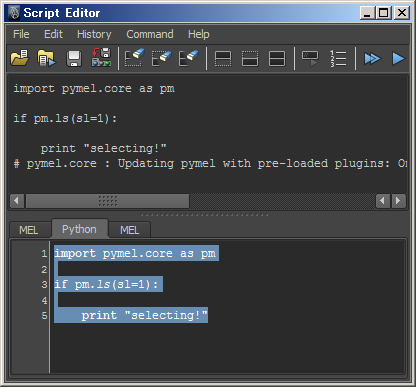Click line number 2 in the gutter
416x387 pixels.
point(44,269)
